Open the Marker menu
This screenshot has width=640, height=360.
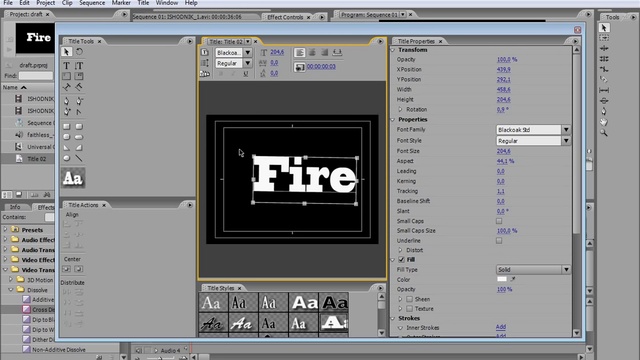121,3
